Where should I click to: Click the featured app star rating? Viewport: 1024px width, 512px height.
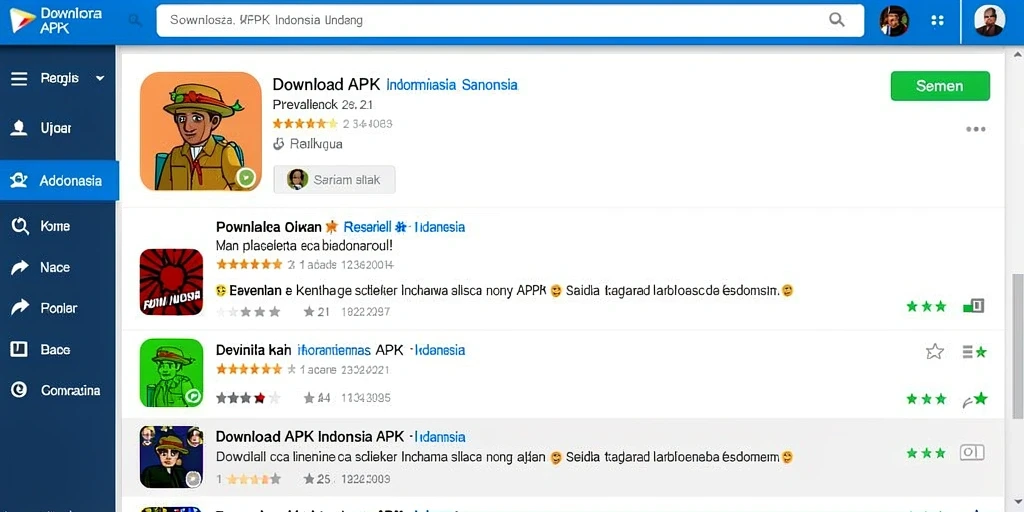point(305,123)
